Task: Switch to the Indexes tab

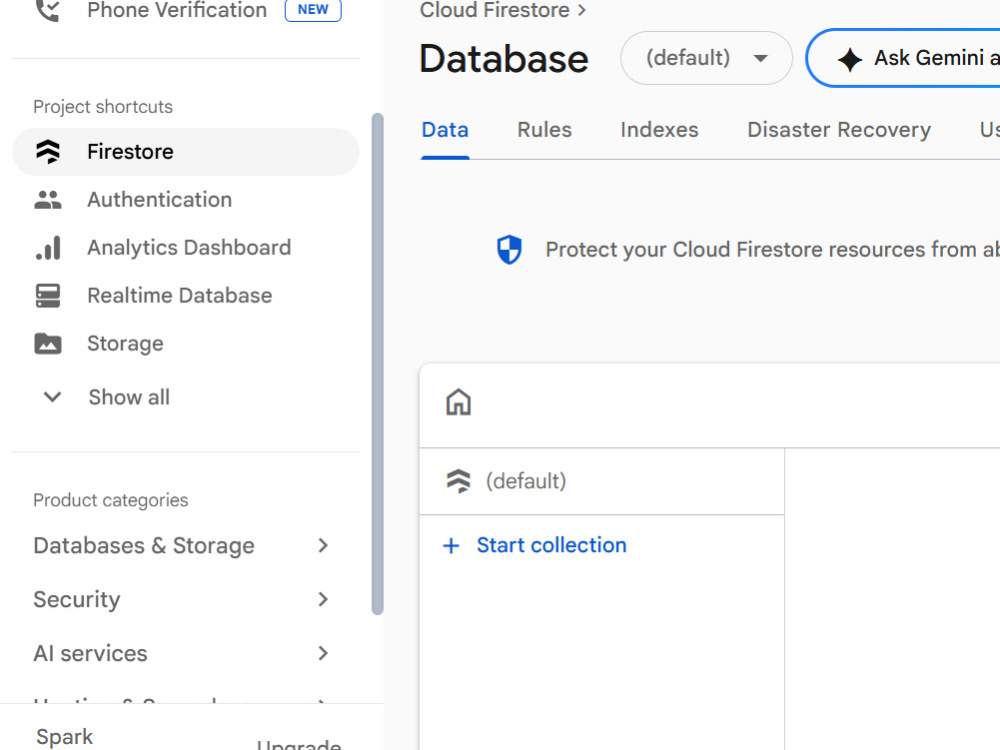Action: (659, 130)
